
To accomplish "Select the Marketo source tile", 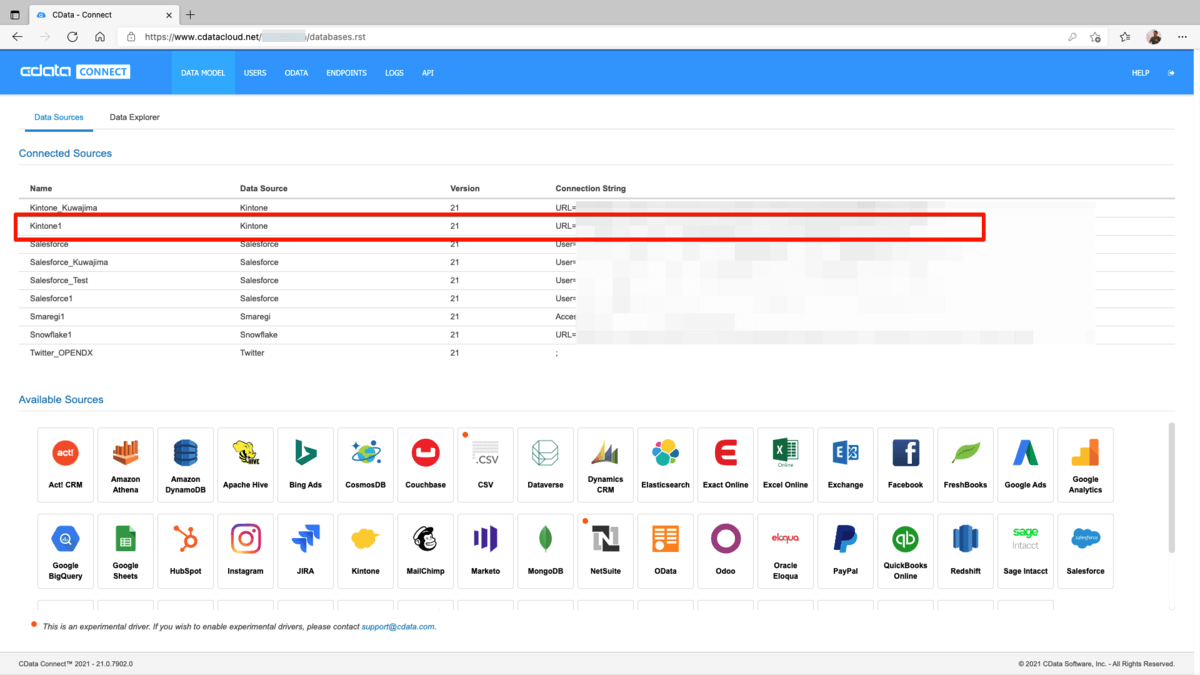I will tap(485, 551).
